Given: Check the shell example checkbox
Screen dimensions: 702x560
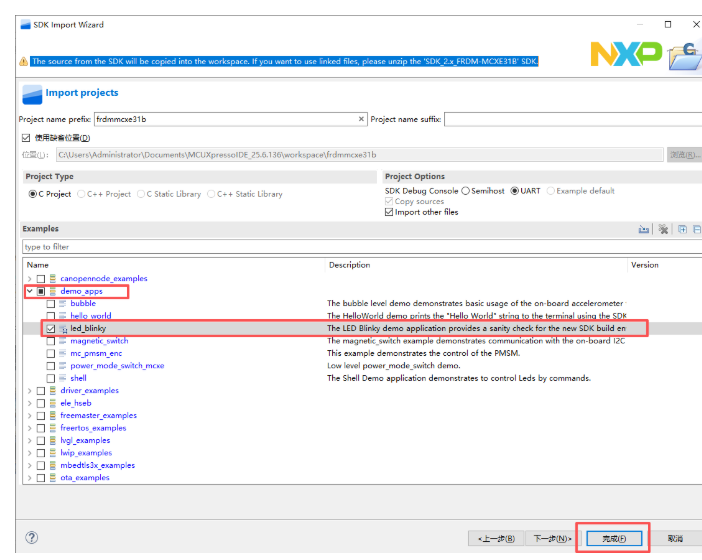Looking at the screenshot, I should (x=51, y=379).
